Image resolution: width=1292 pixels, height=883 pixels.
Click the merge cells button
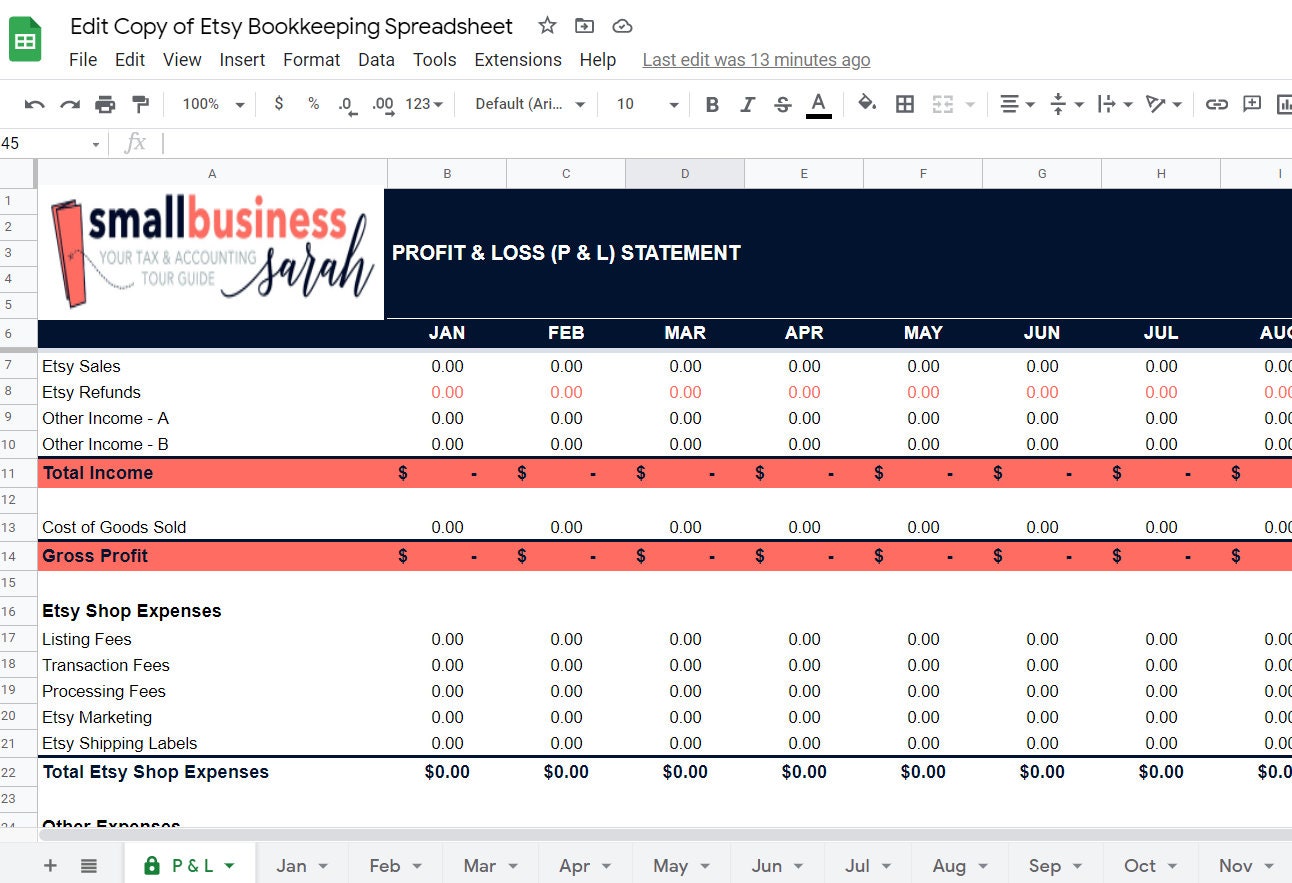pyautogui.click(x=942, y=104)
